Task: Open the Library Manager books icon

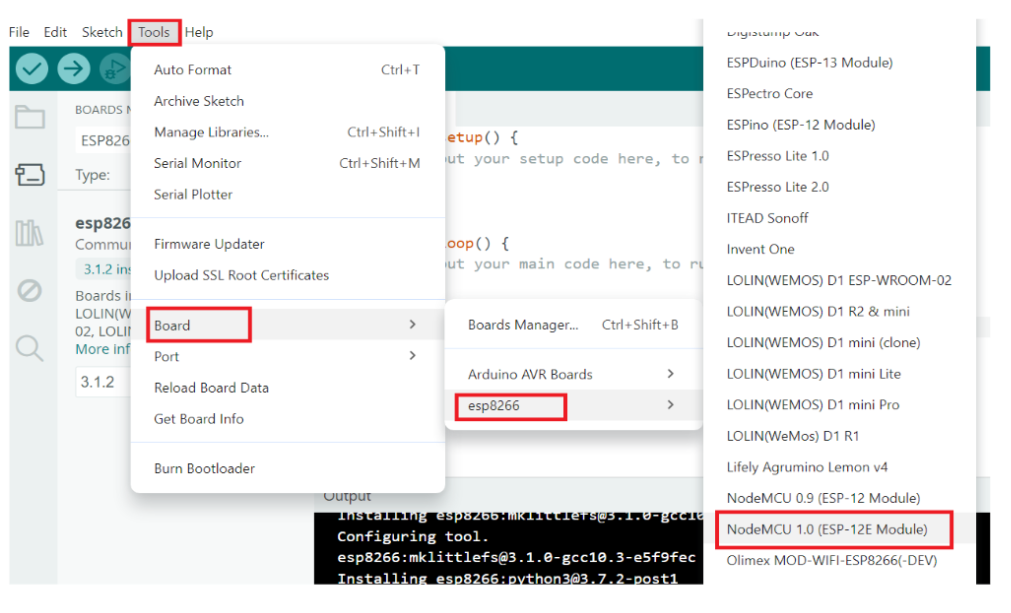Action: coord(30,233)
